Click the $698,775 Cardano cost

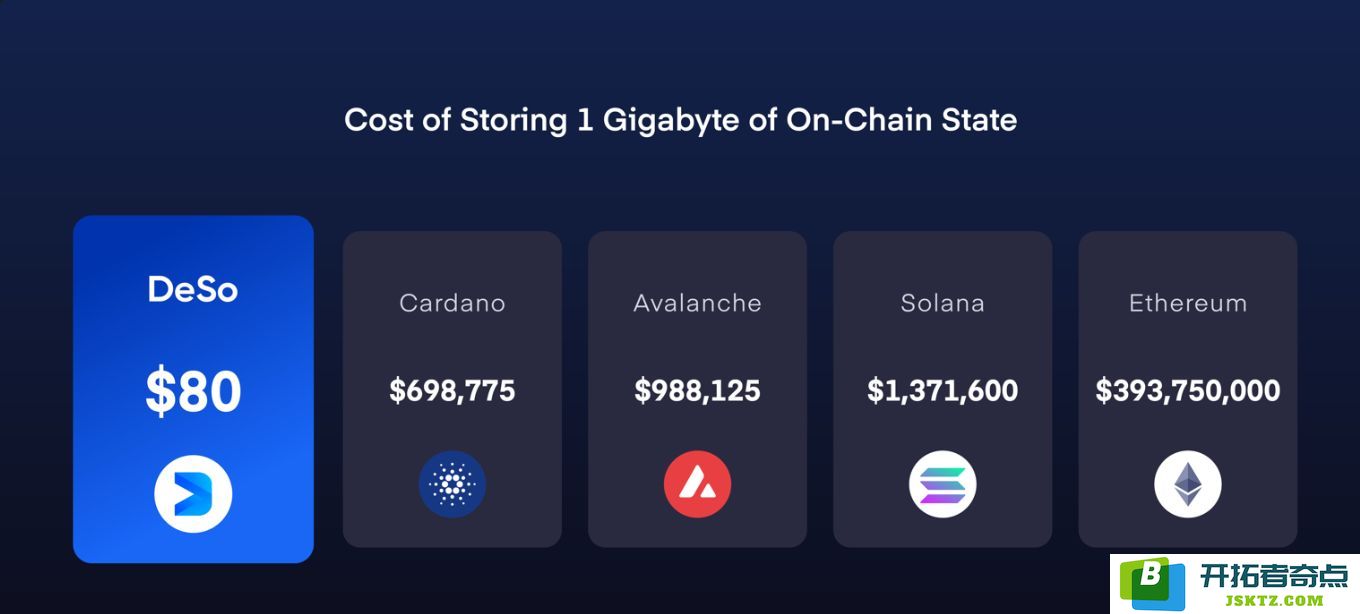(x=452, y=390)
